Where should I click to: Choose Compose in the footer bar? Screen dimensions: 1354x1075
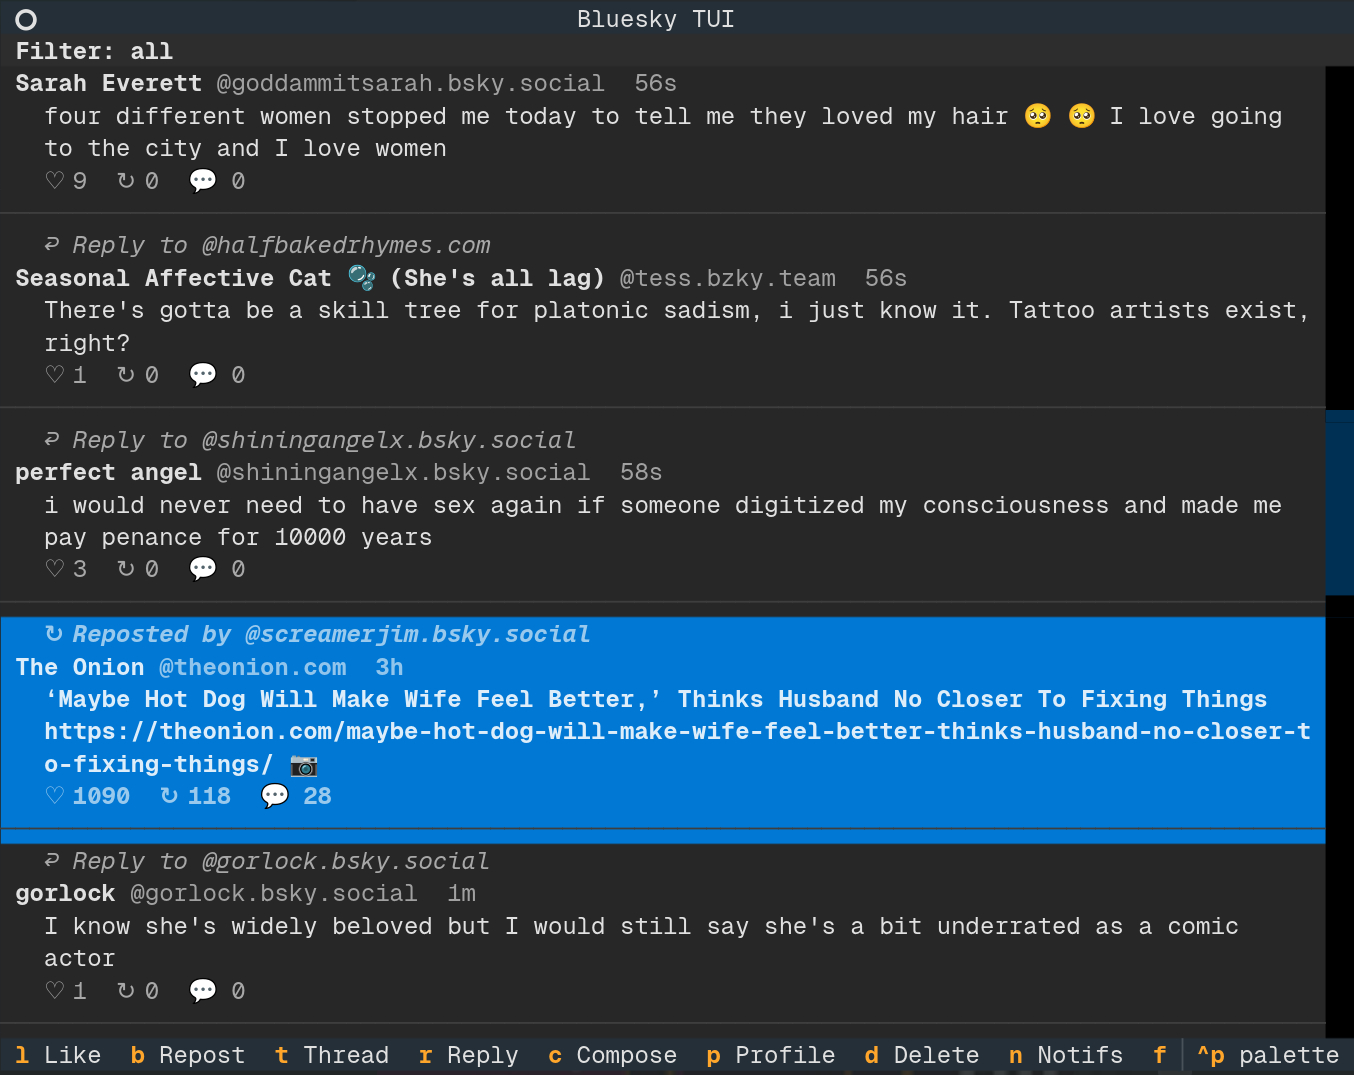[612, 1056]
